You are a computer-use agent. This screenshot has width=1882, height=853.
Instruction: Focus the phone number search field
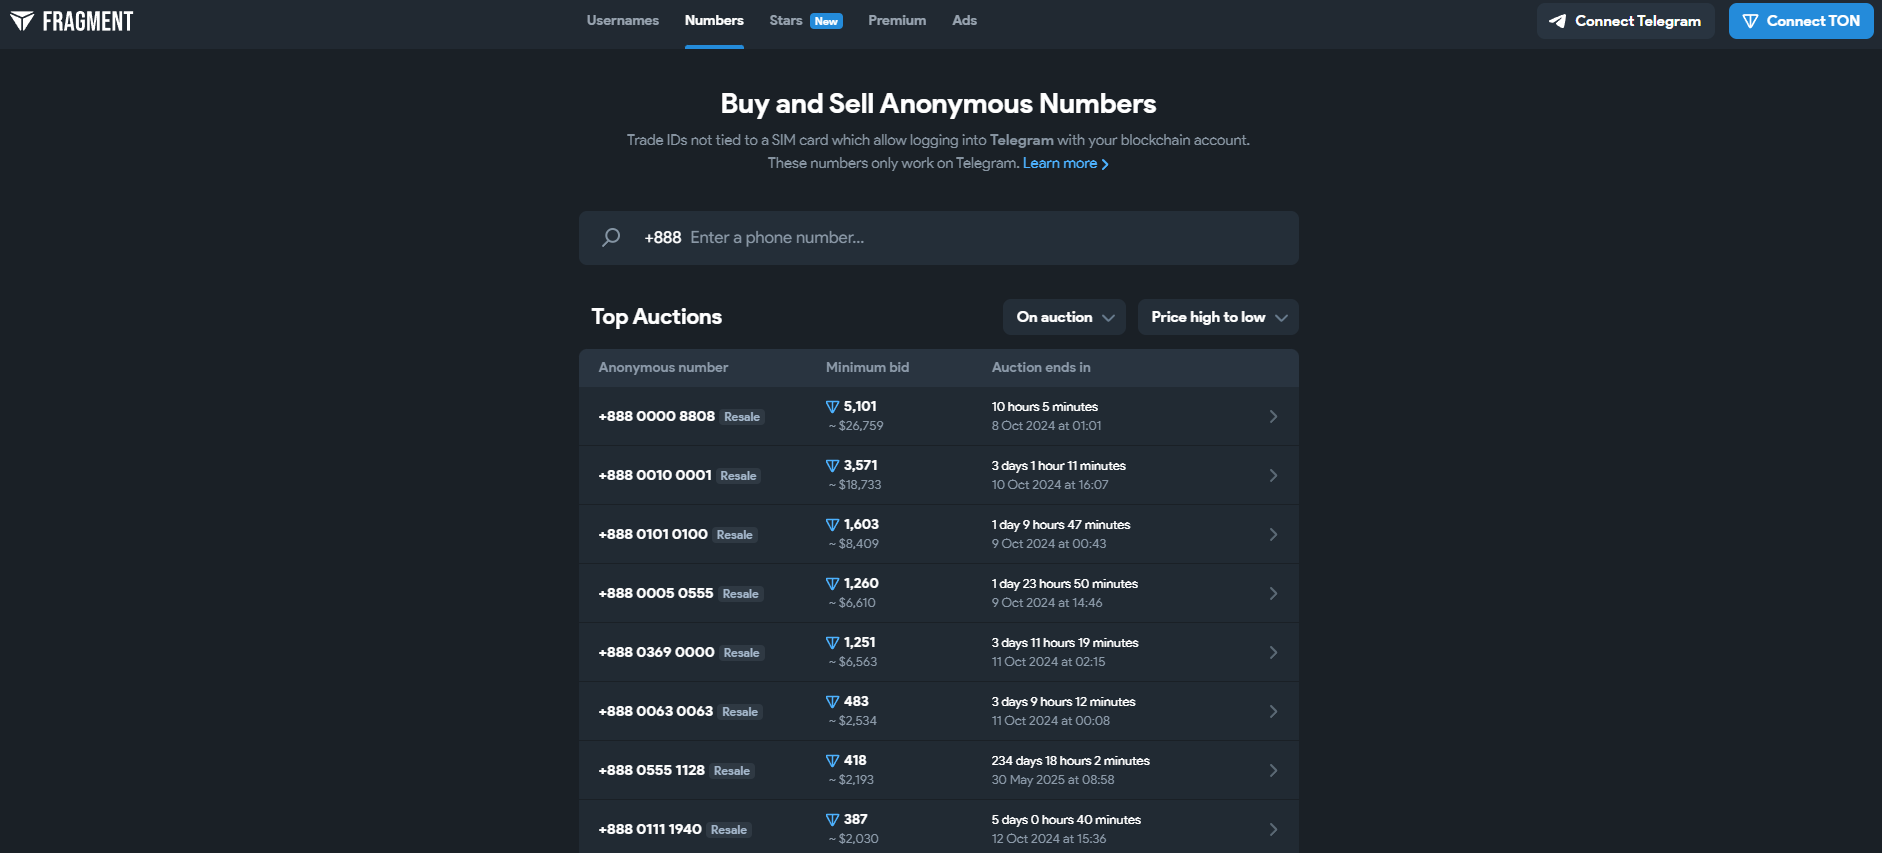pos(960,238)
